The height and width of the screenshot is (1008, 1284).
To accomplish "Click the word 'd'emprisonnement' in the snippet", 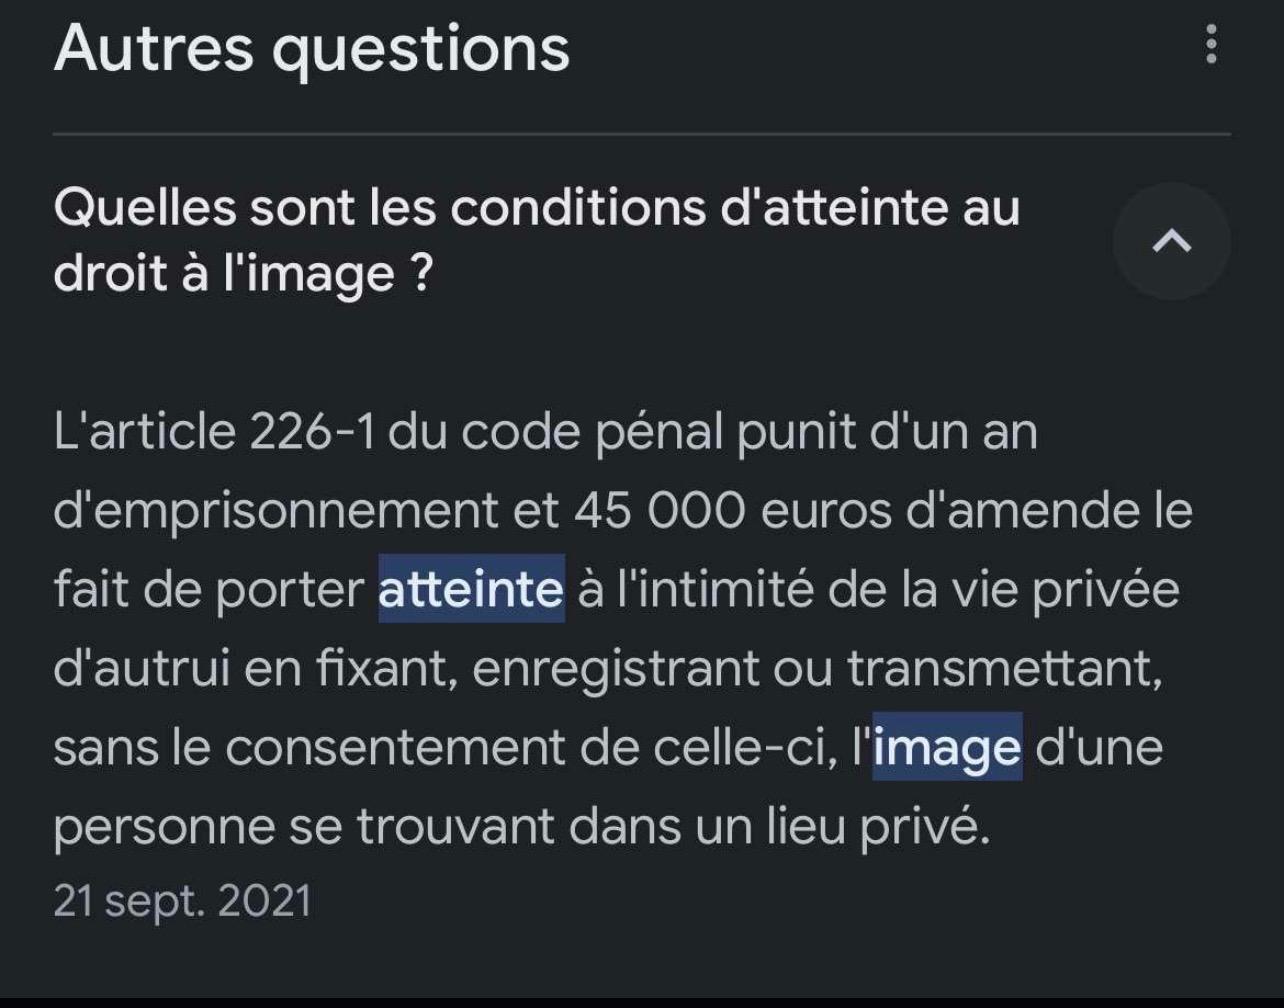I will click(277, 512).
